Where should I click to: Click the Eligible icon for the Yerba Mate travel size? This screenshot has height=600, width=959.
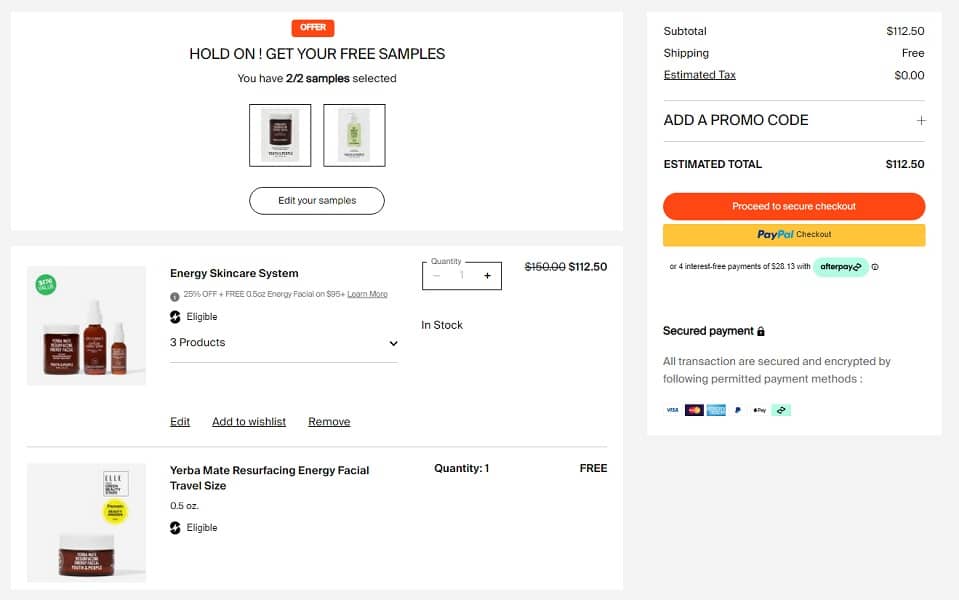tap(176, 528)
